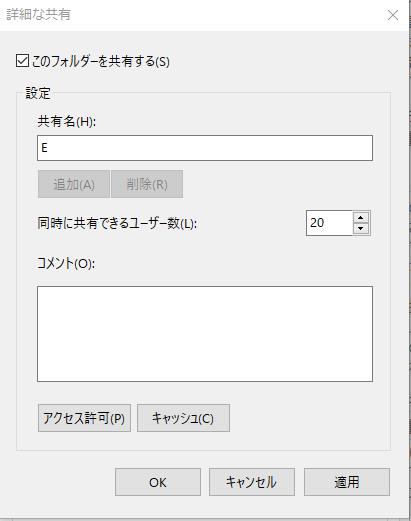
Task: Click the このフォルダーを共有する(S) label text
Action: 101,61
